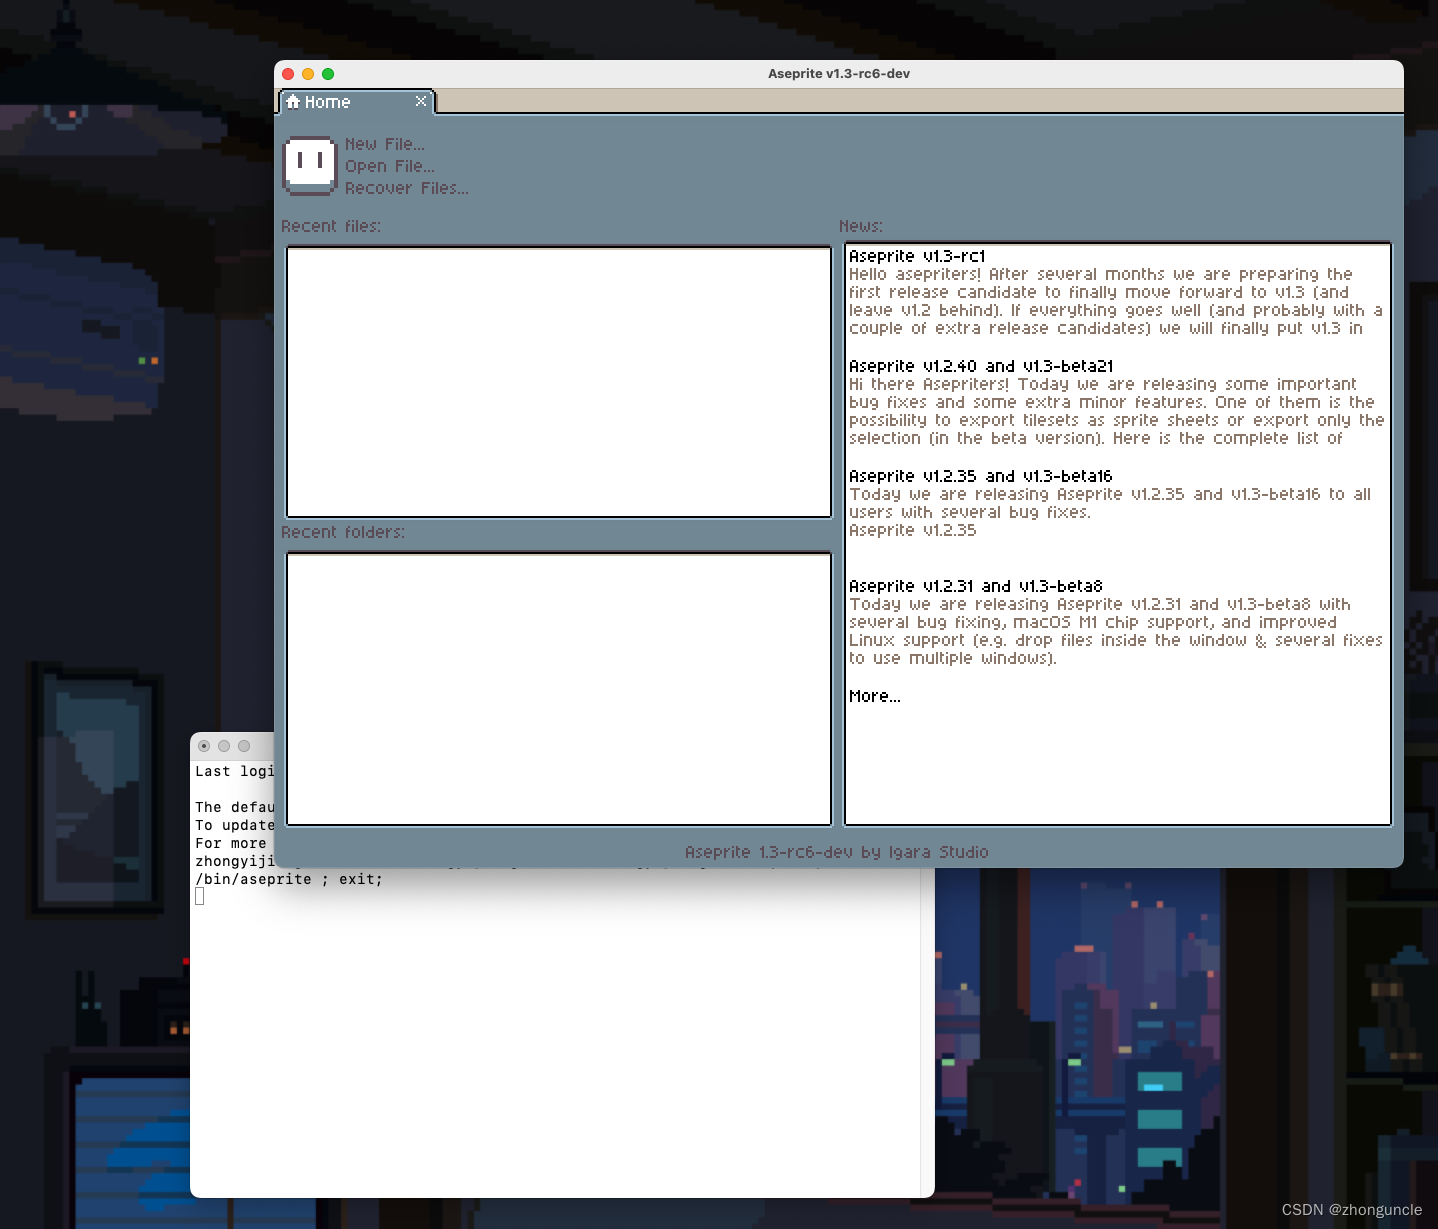This screenshot has height=1229, width=1438.
Task: Open the Aseprite v1.3-rc1 news headline
Action: click(917, 256)
